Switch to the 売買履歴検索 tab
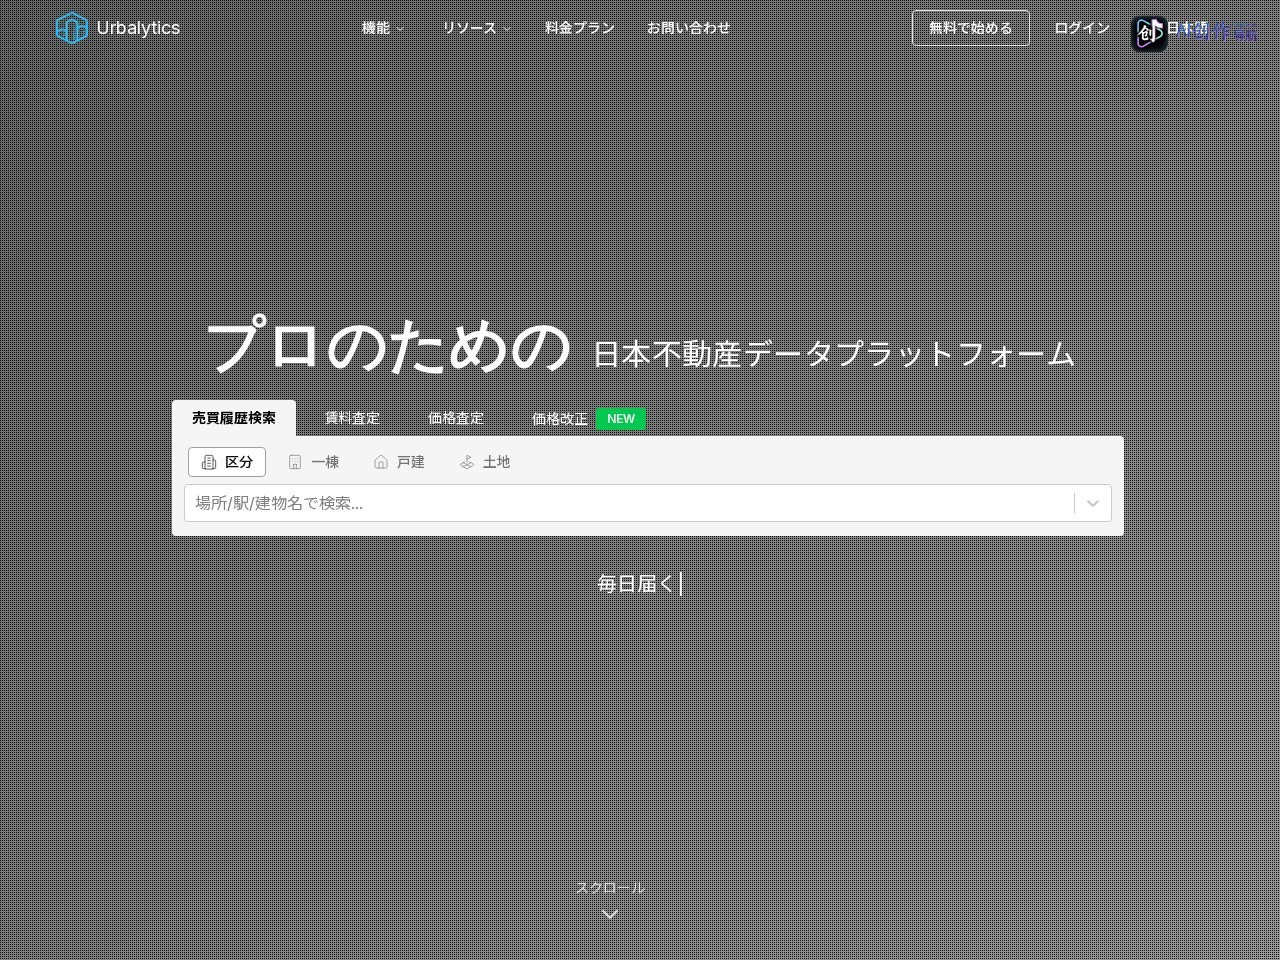Viewport: 1280px width, 960px height. (x=234, y=418)
